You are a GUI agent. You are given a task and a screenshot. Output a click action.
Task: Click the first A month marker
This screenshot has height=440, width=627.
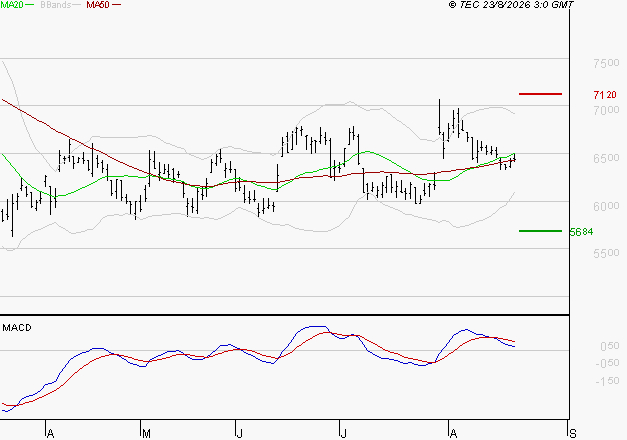coord(50,434)
